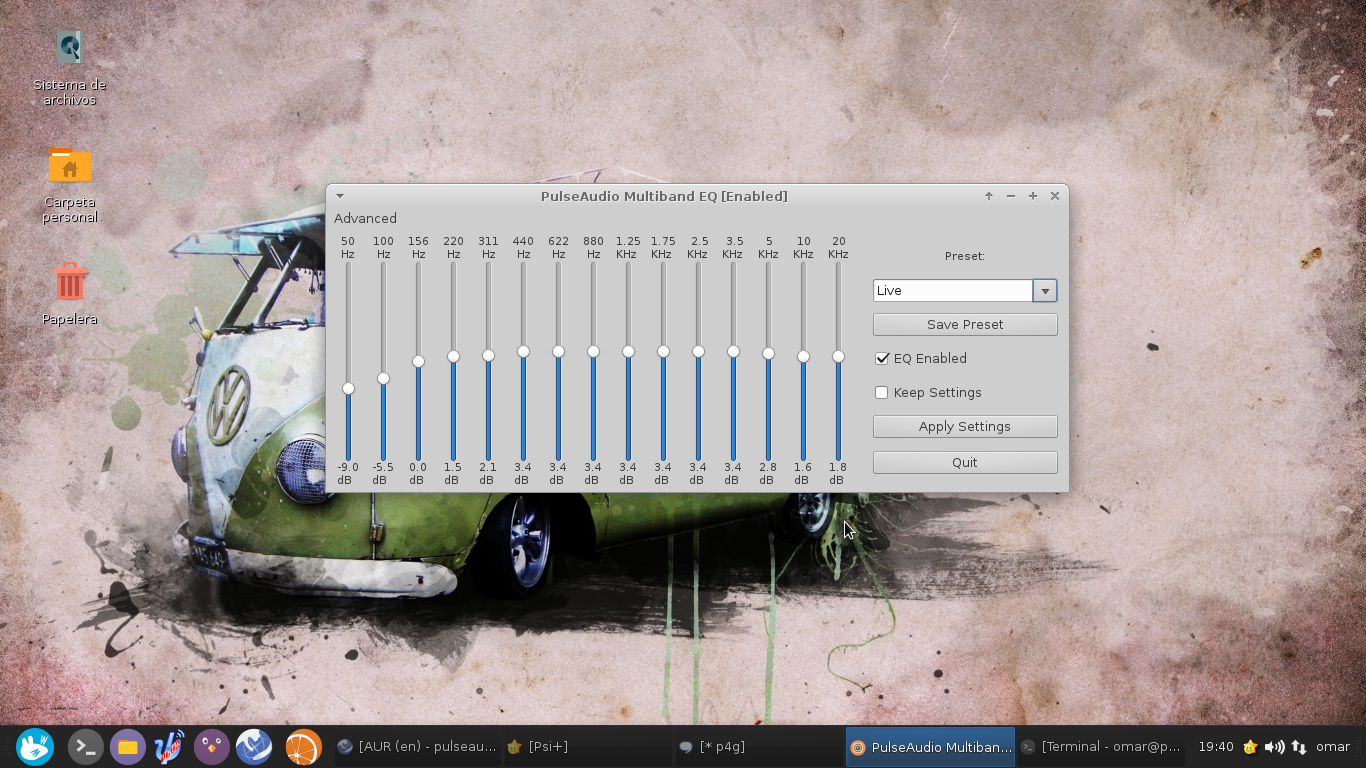
Task: Click the Preset: label text
Action: 965,256
